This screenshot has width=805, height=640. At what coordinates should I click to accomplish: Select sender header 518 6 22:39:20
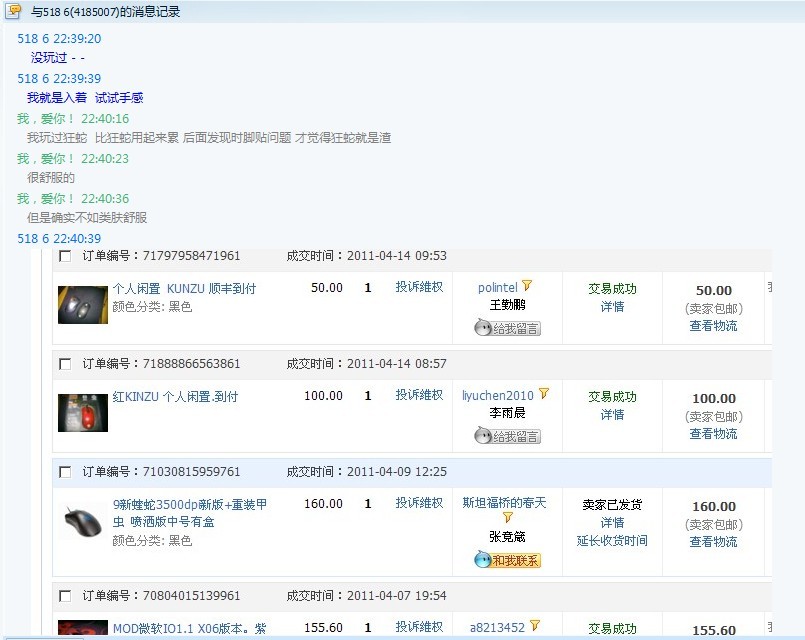coord(59,38)
